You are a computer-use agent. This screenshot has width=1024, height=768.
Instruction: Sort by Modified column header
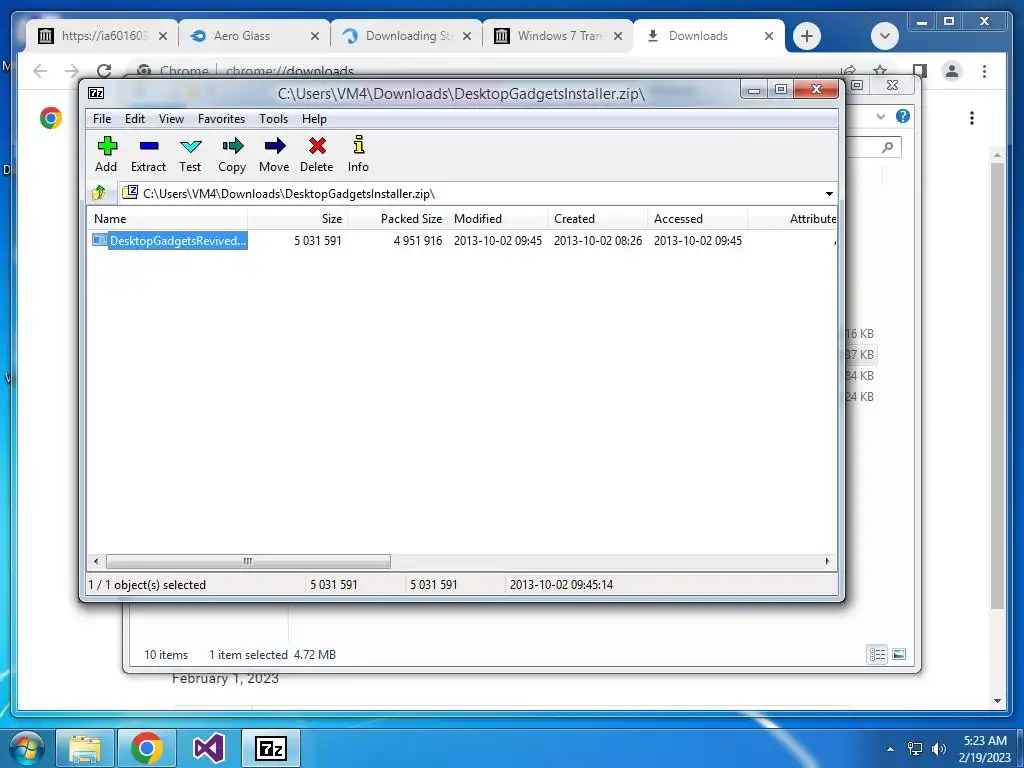click(498, 219)
